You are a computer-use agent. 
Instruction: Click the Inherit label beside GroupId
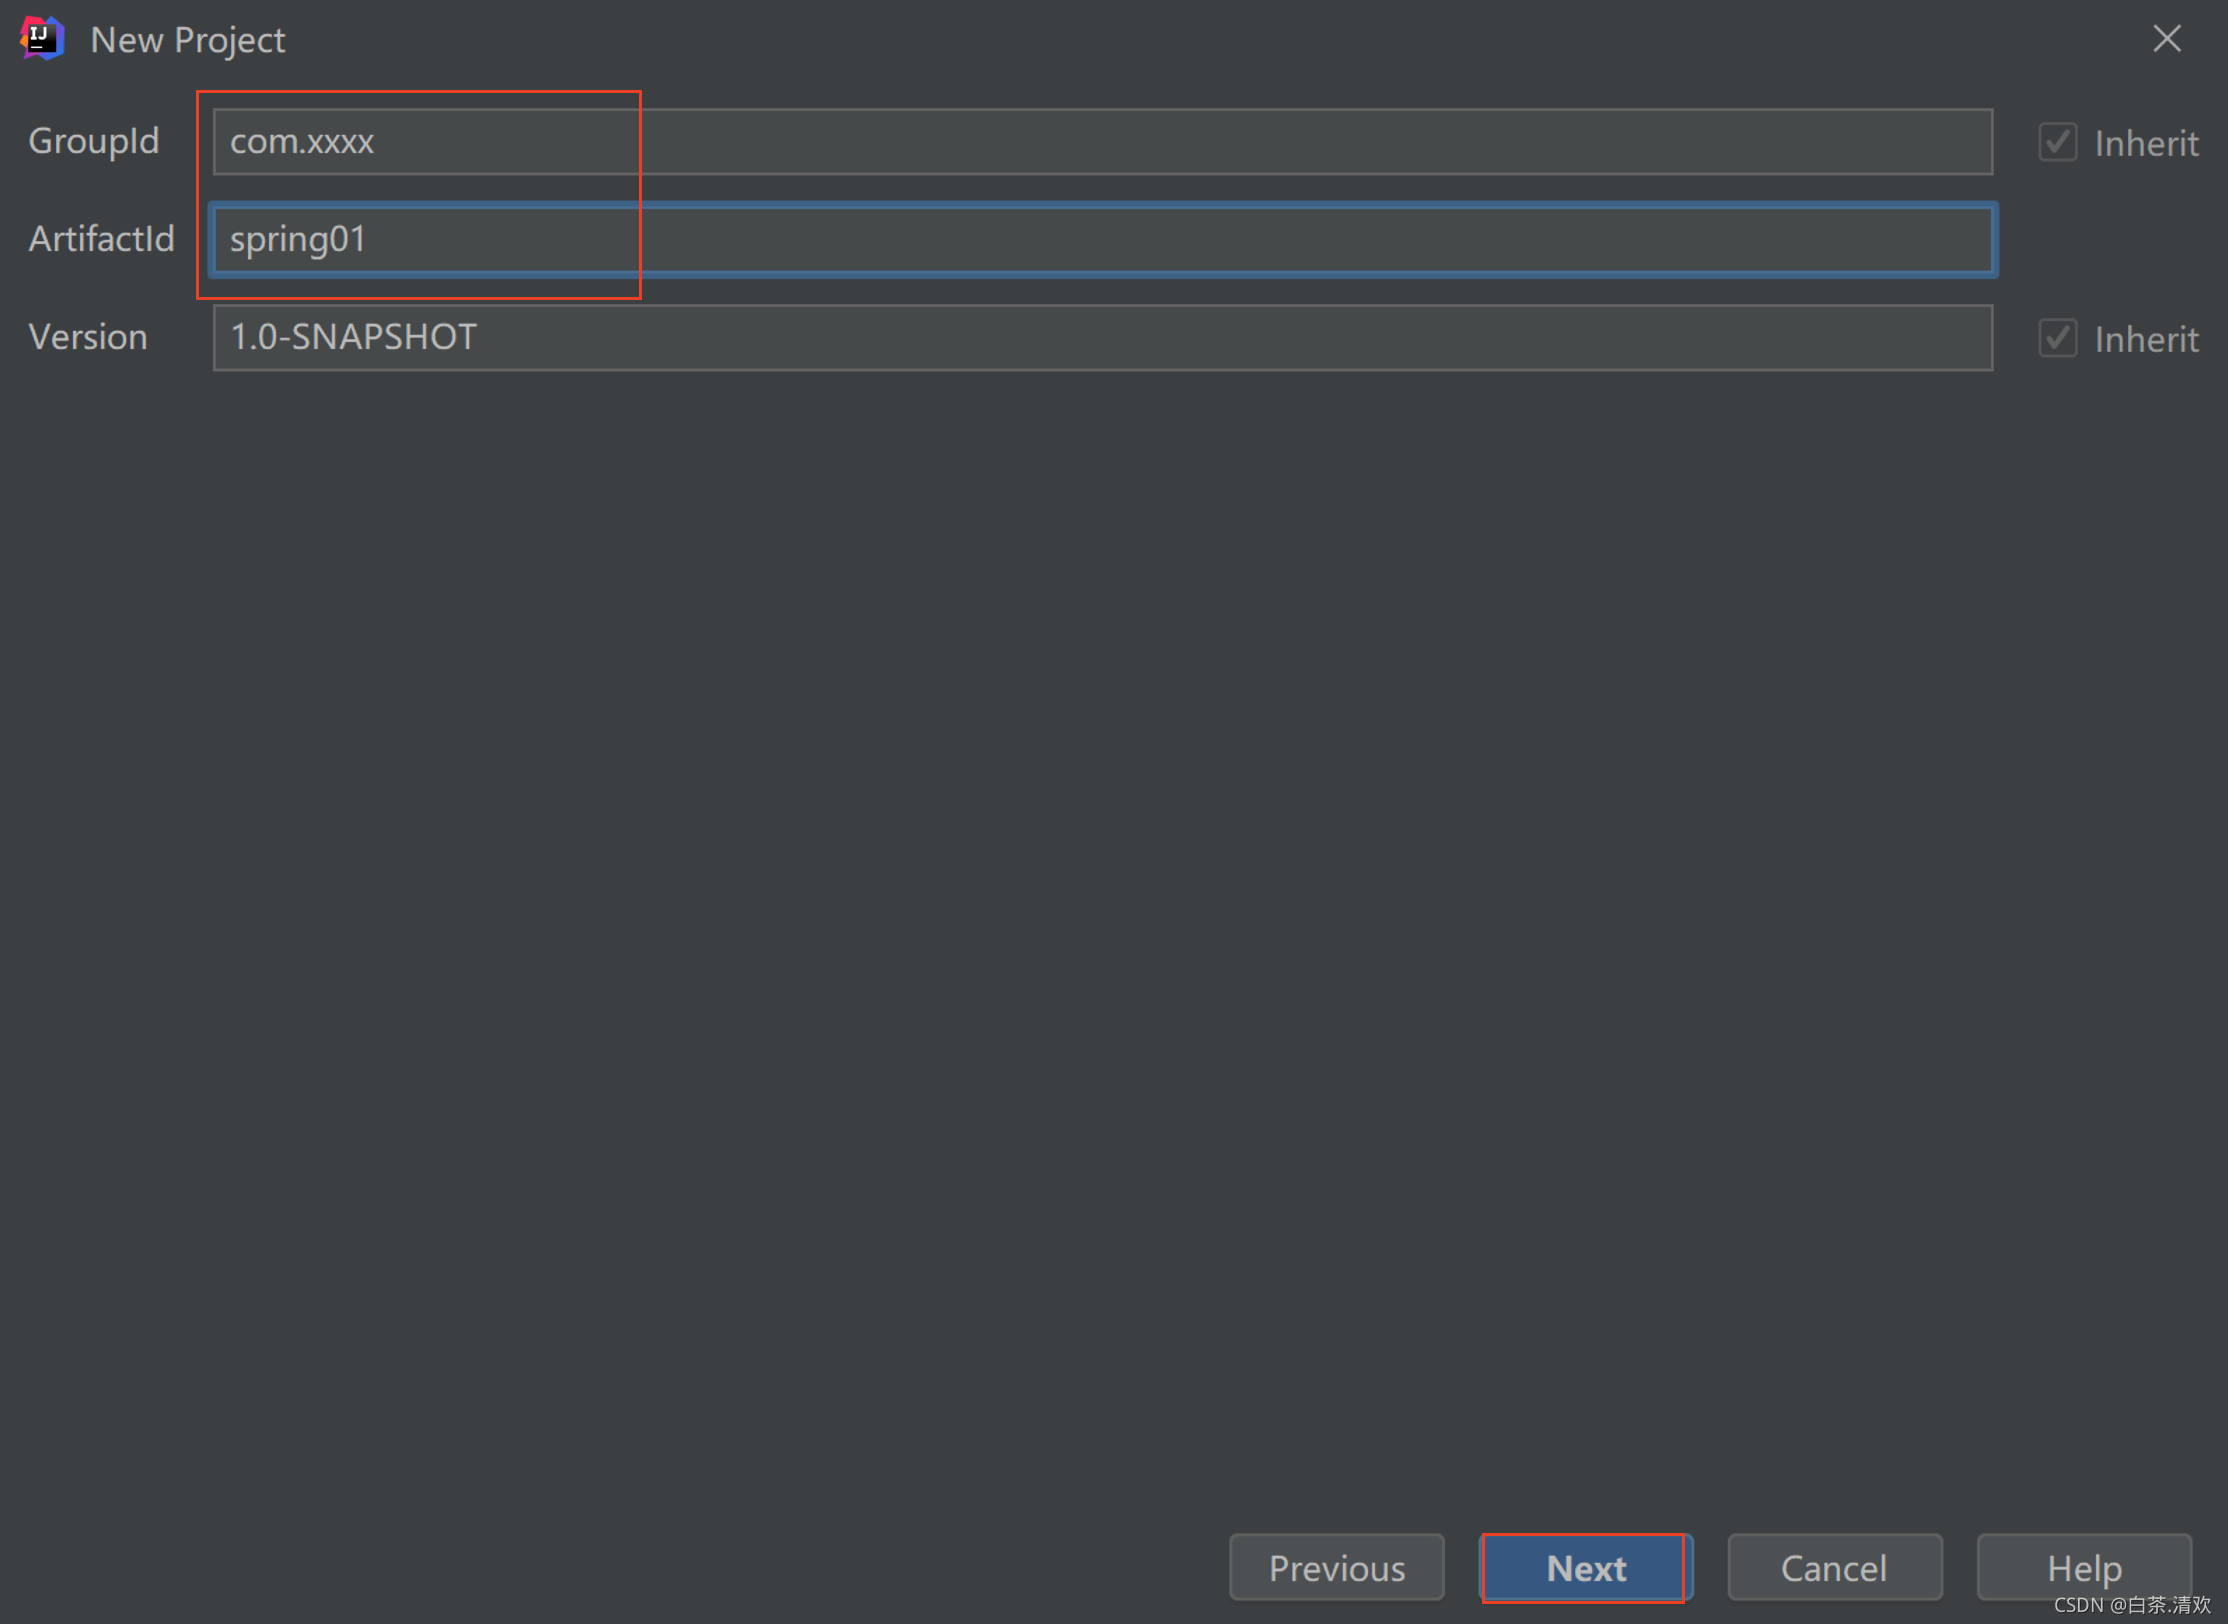point(2145,144)
